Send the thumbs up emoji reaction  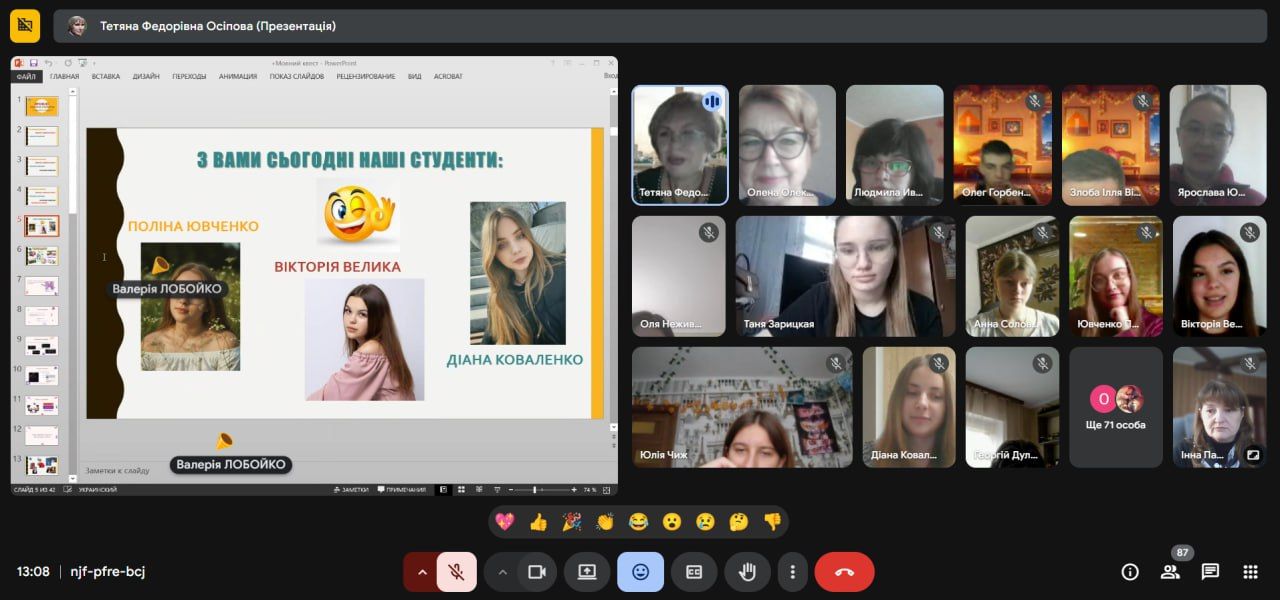coord(538,521)
